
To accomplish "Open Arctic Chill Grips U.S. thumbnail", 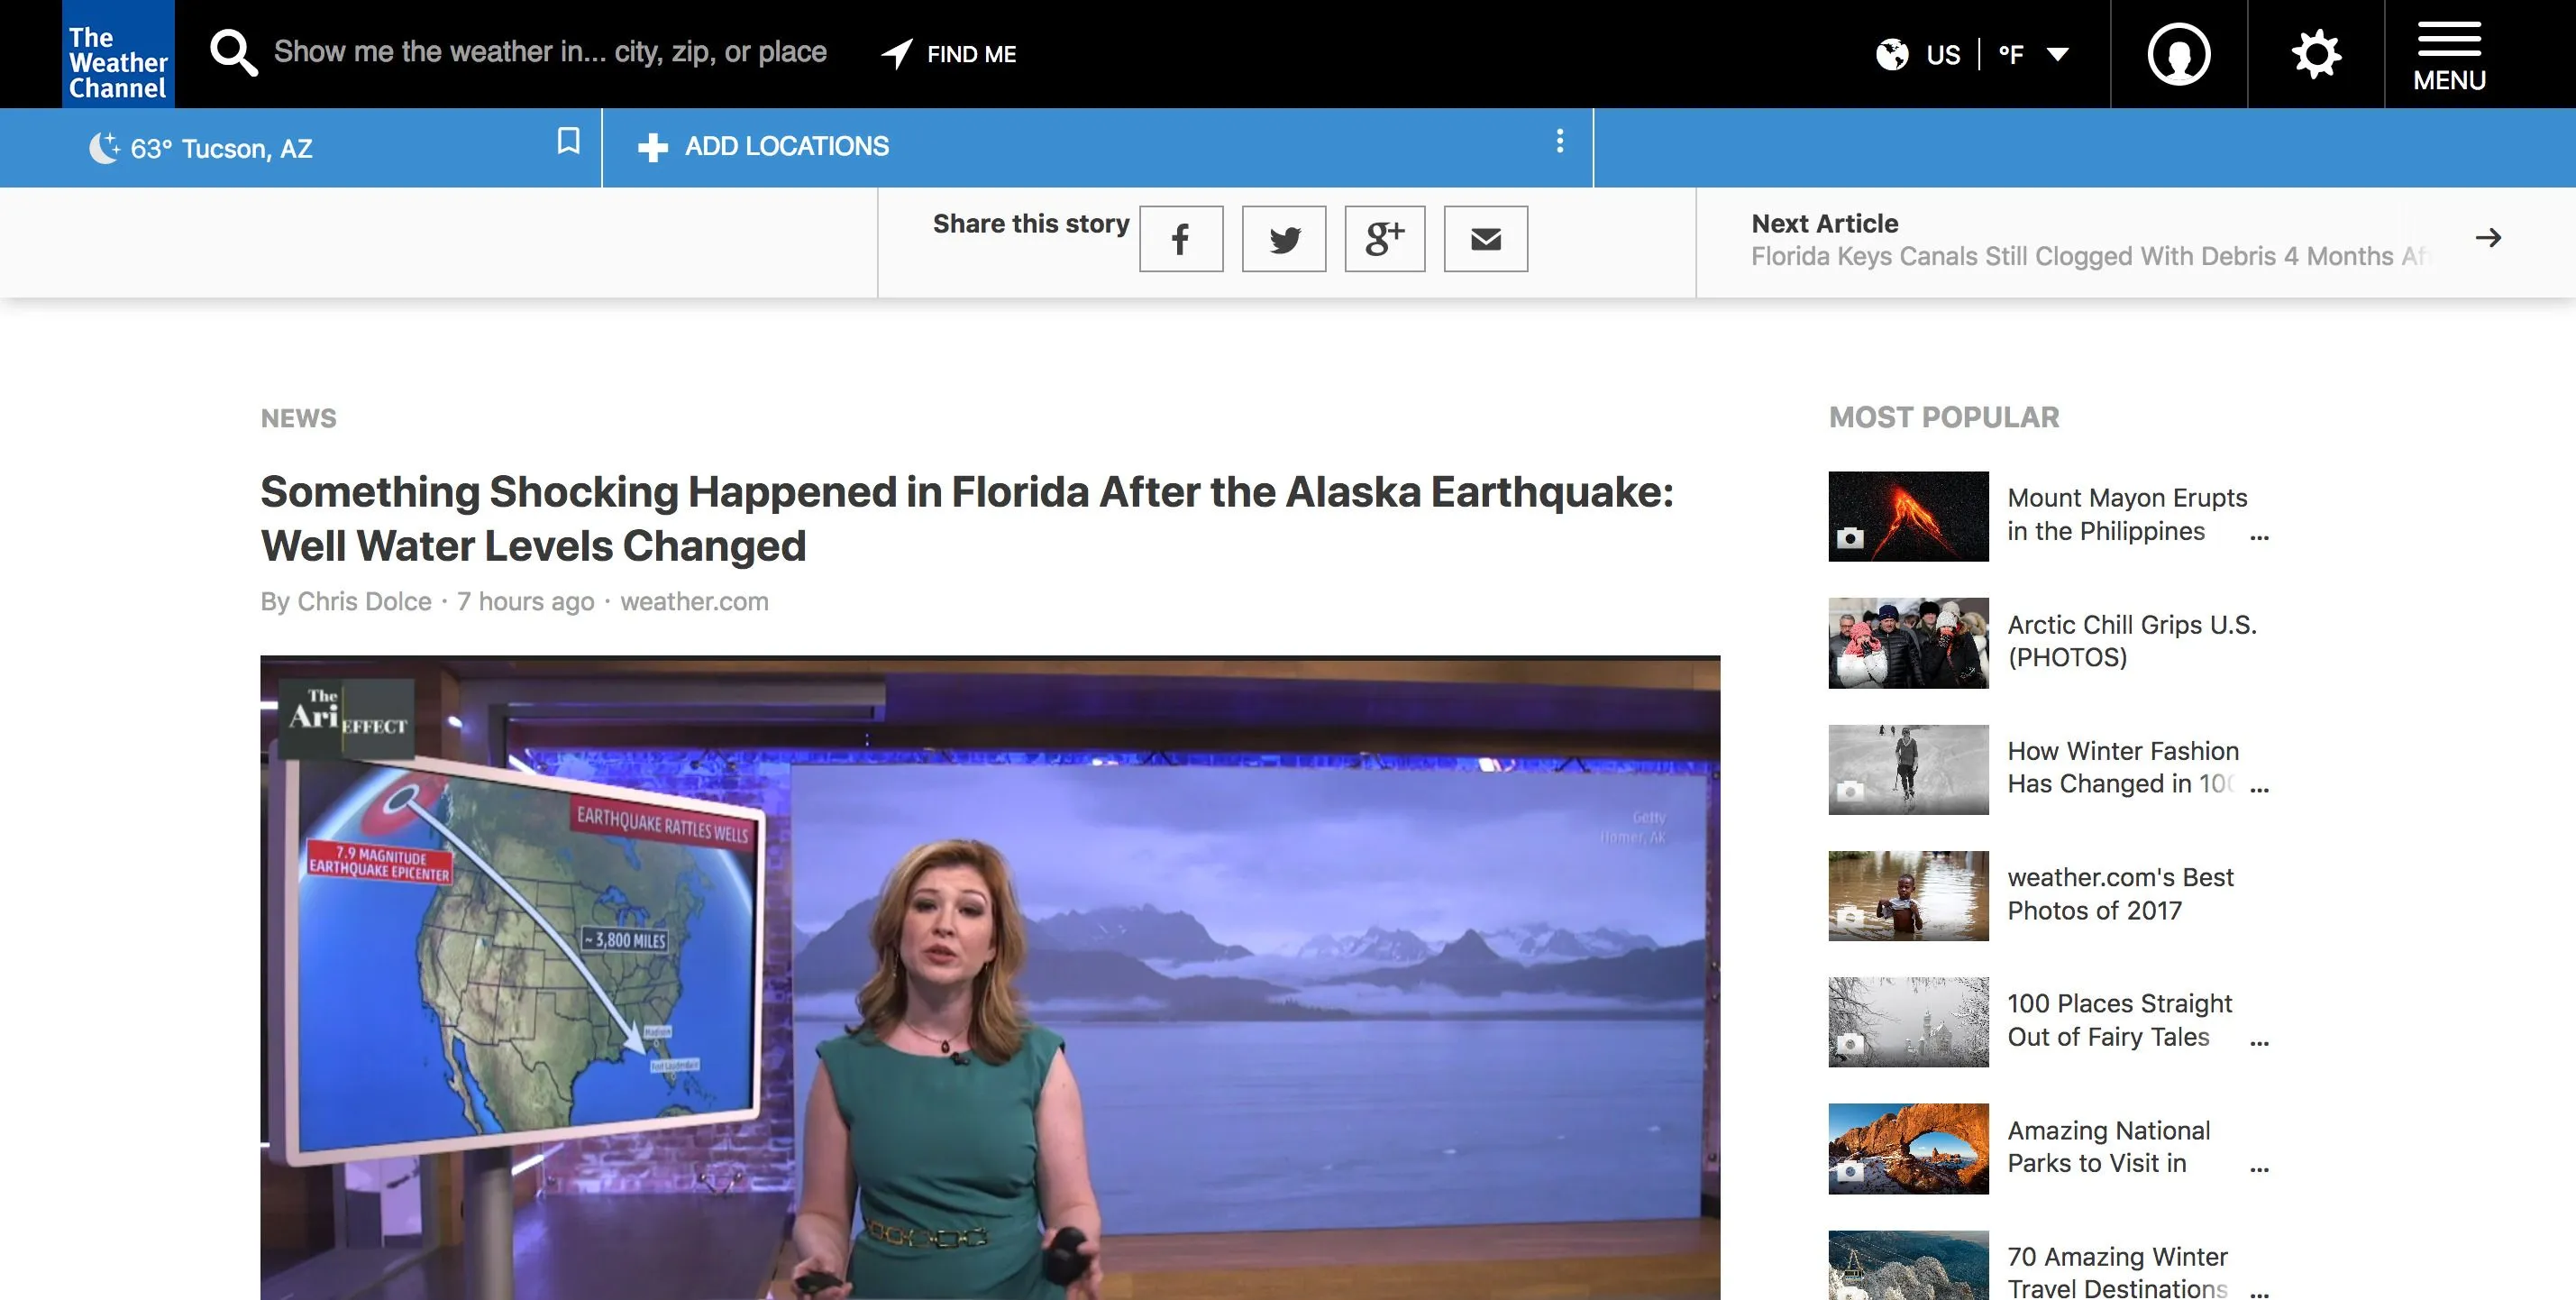I will click(x=1908, y=643).
